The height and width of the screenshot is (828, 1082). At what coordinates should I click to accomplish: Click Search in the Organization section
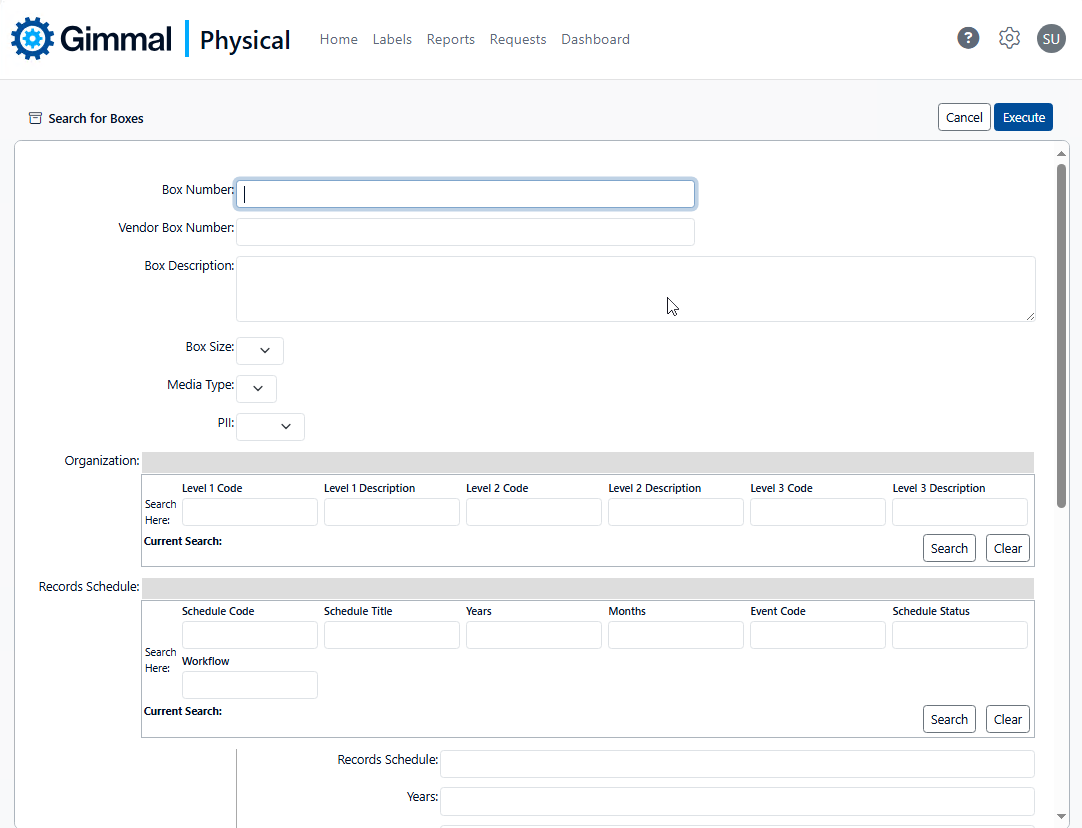[949, 548]
